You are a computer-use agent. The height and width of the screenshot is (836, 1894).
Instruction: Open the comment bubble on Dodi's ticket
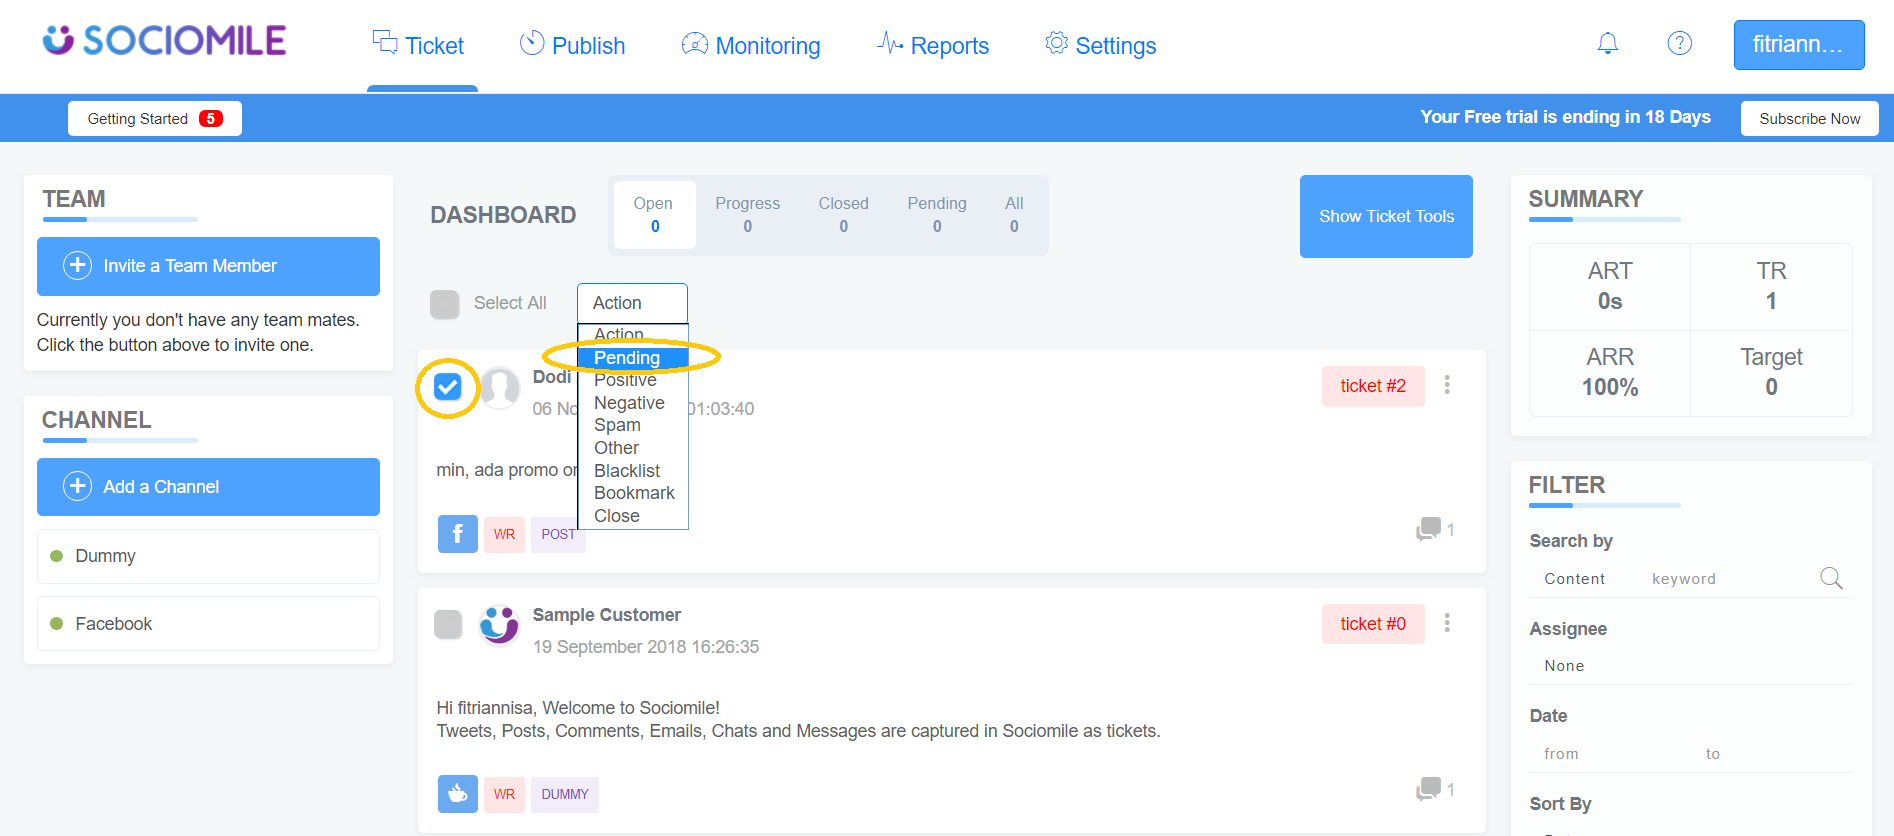point(1429,529)
